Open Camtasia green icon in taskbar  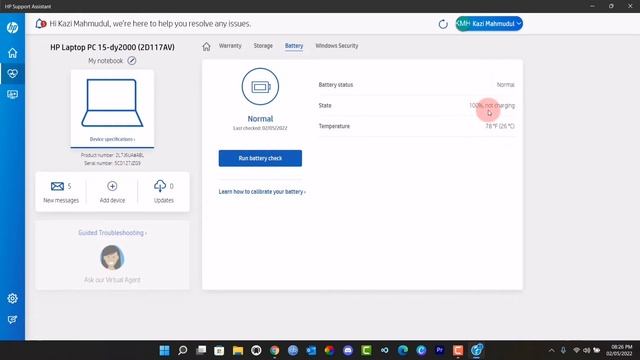click(x=366, y=350)
